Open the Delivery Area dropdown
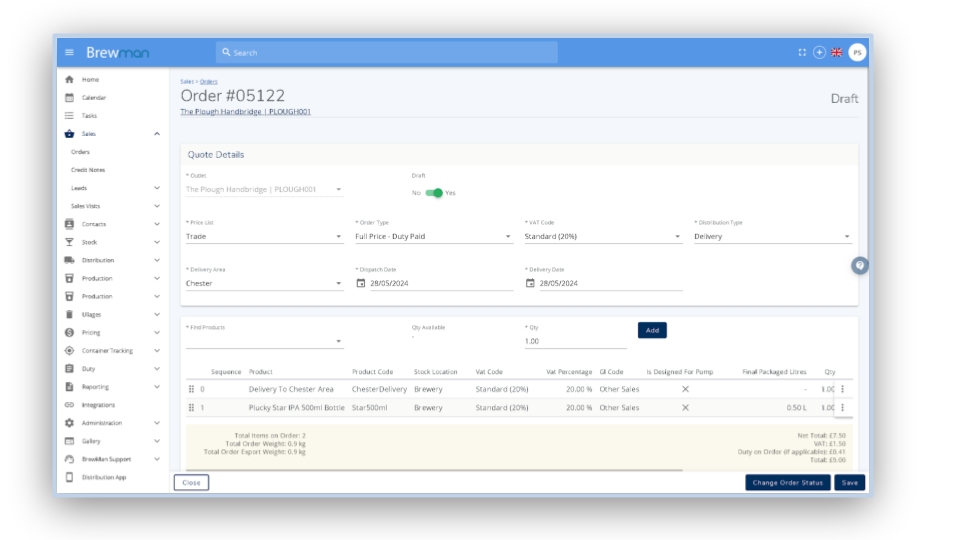 pyautogui.click(x=264, y=283)
